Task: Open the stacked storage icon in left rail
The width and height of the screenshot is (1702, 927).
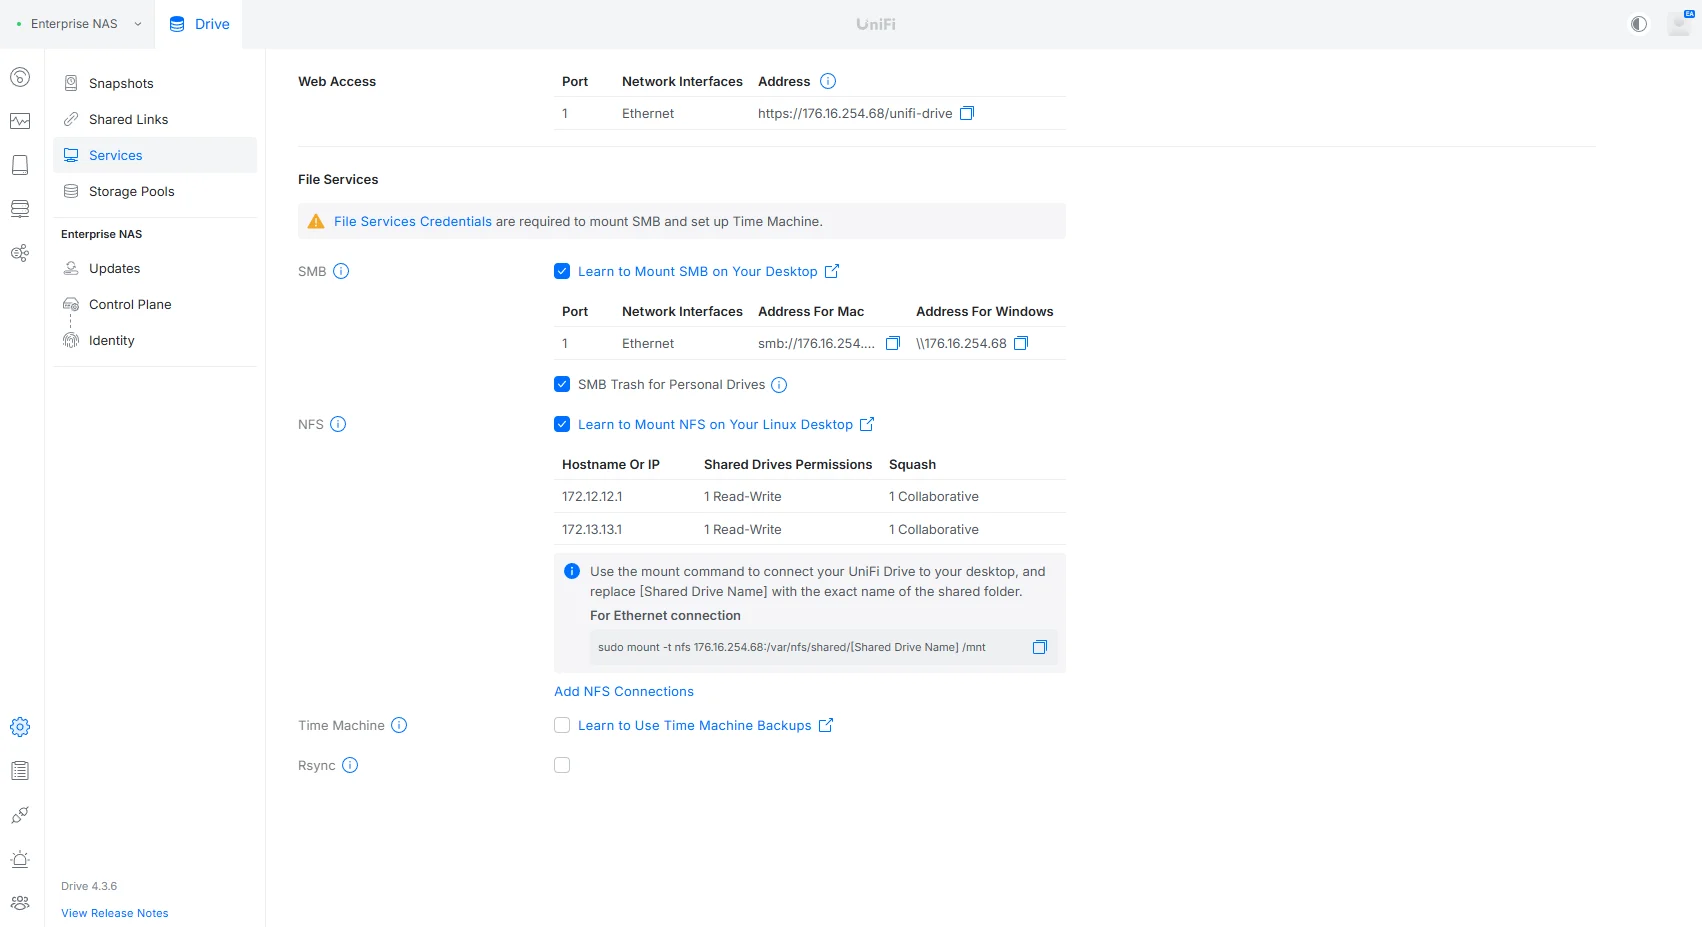Action: coord(20,209)
